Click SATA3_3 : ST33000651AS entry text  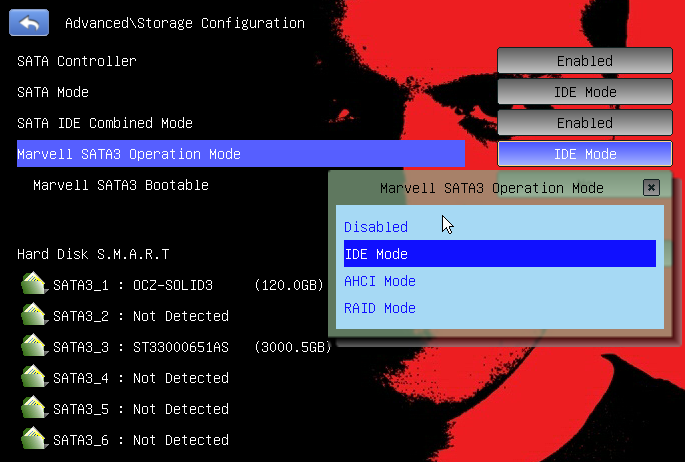click(141, 347)
